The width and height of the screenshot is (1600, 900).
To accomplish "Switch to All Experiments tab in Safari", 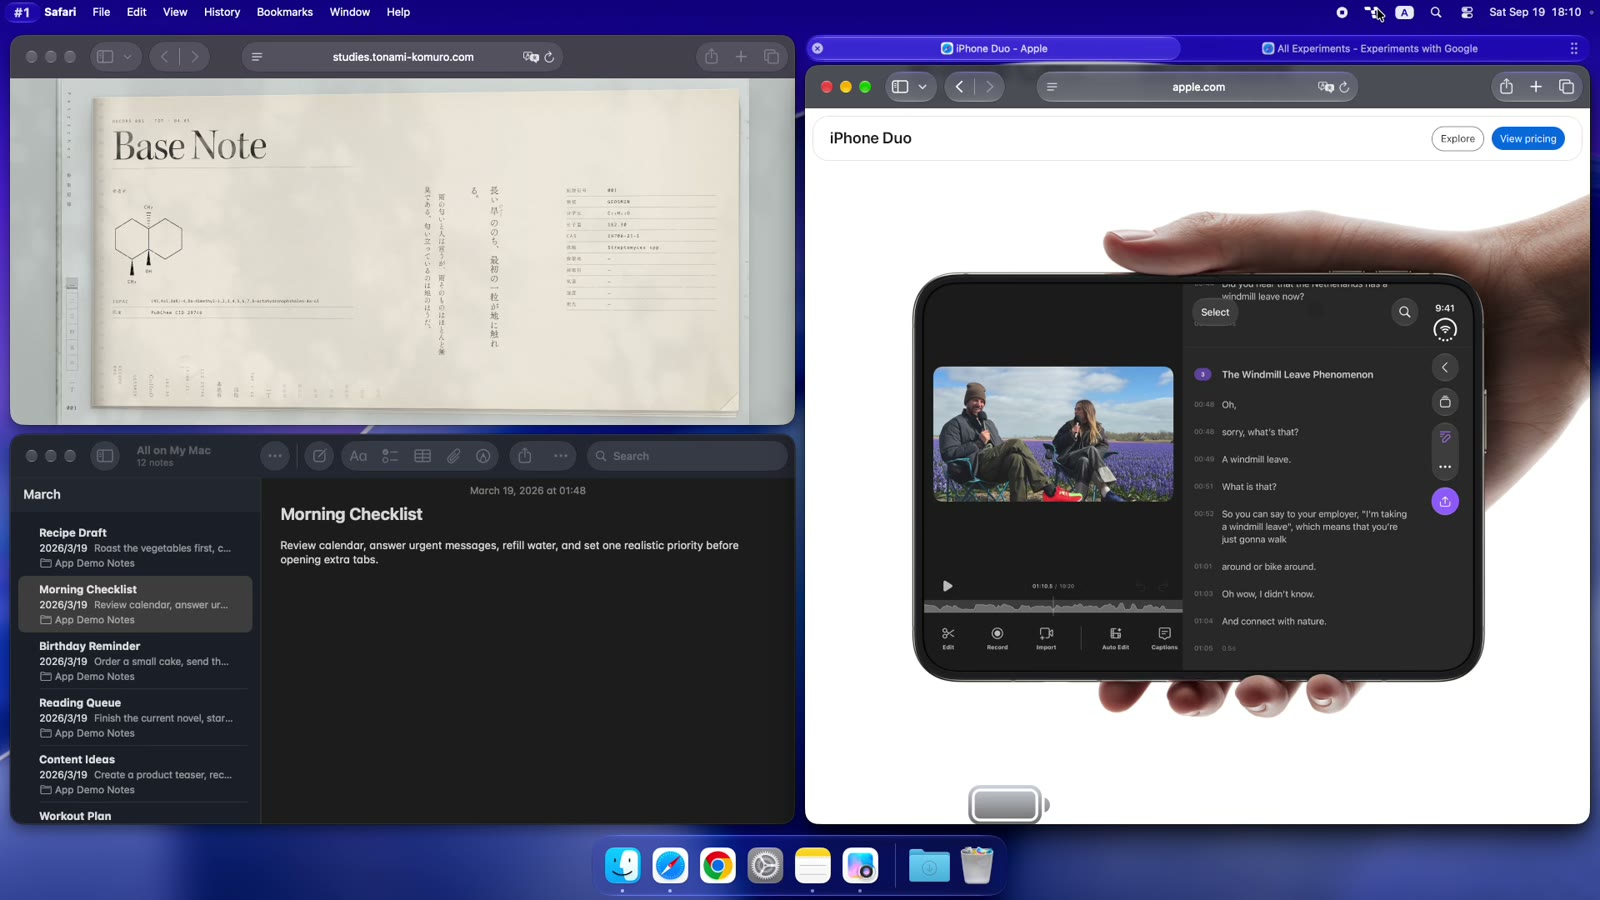I will pos(1369,48).
